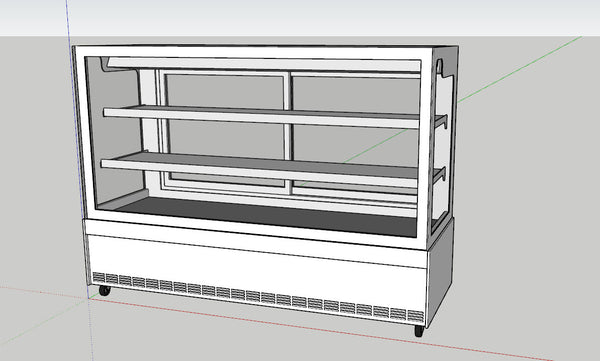Select the top light canopy inside the case
The image size is (600, 361).
(x=264, y=64)
